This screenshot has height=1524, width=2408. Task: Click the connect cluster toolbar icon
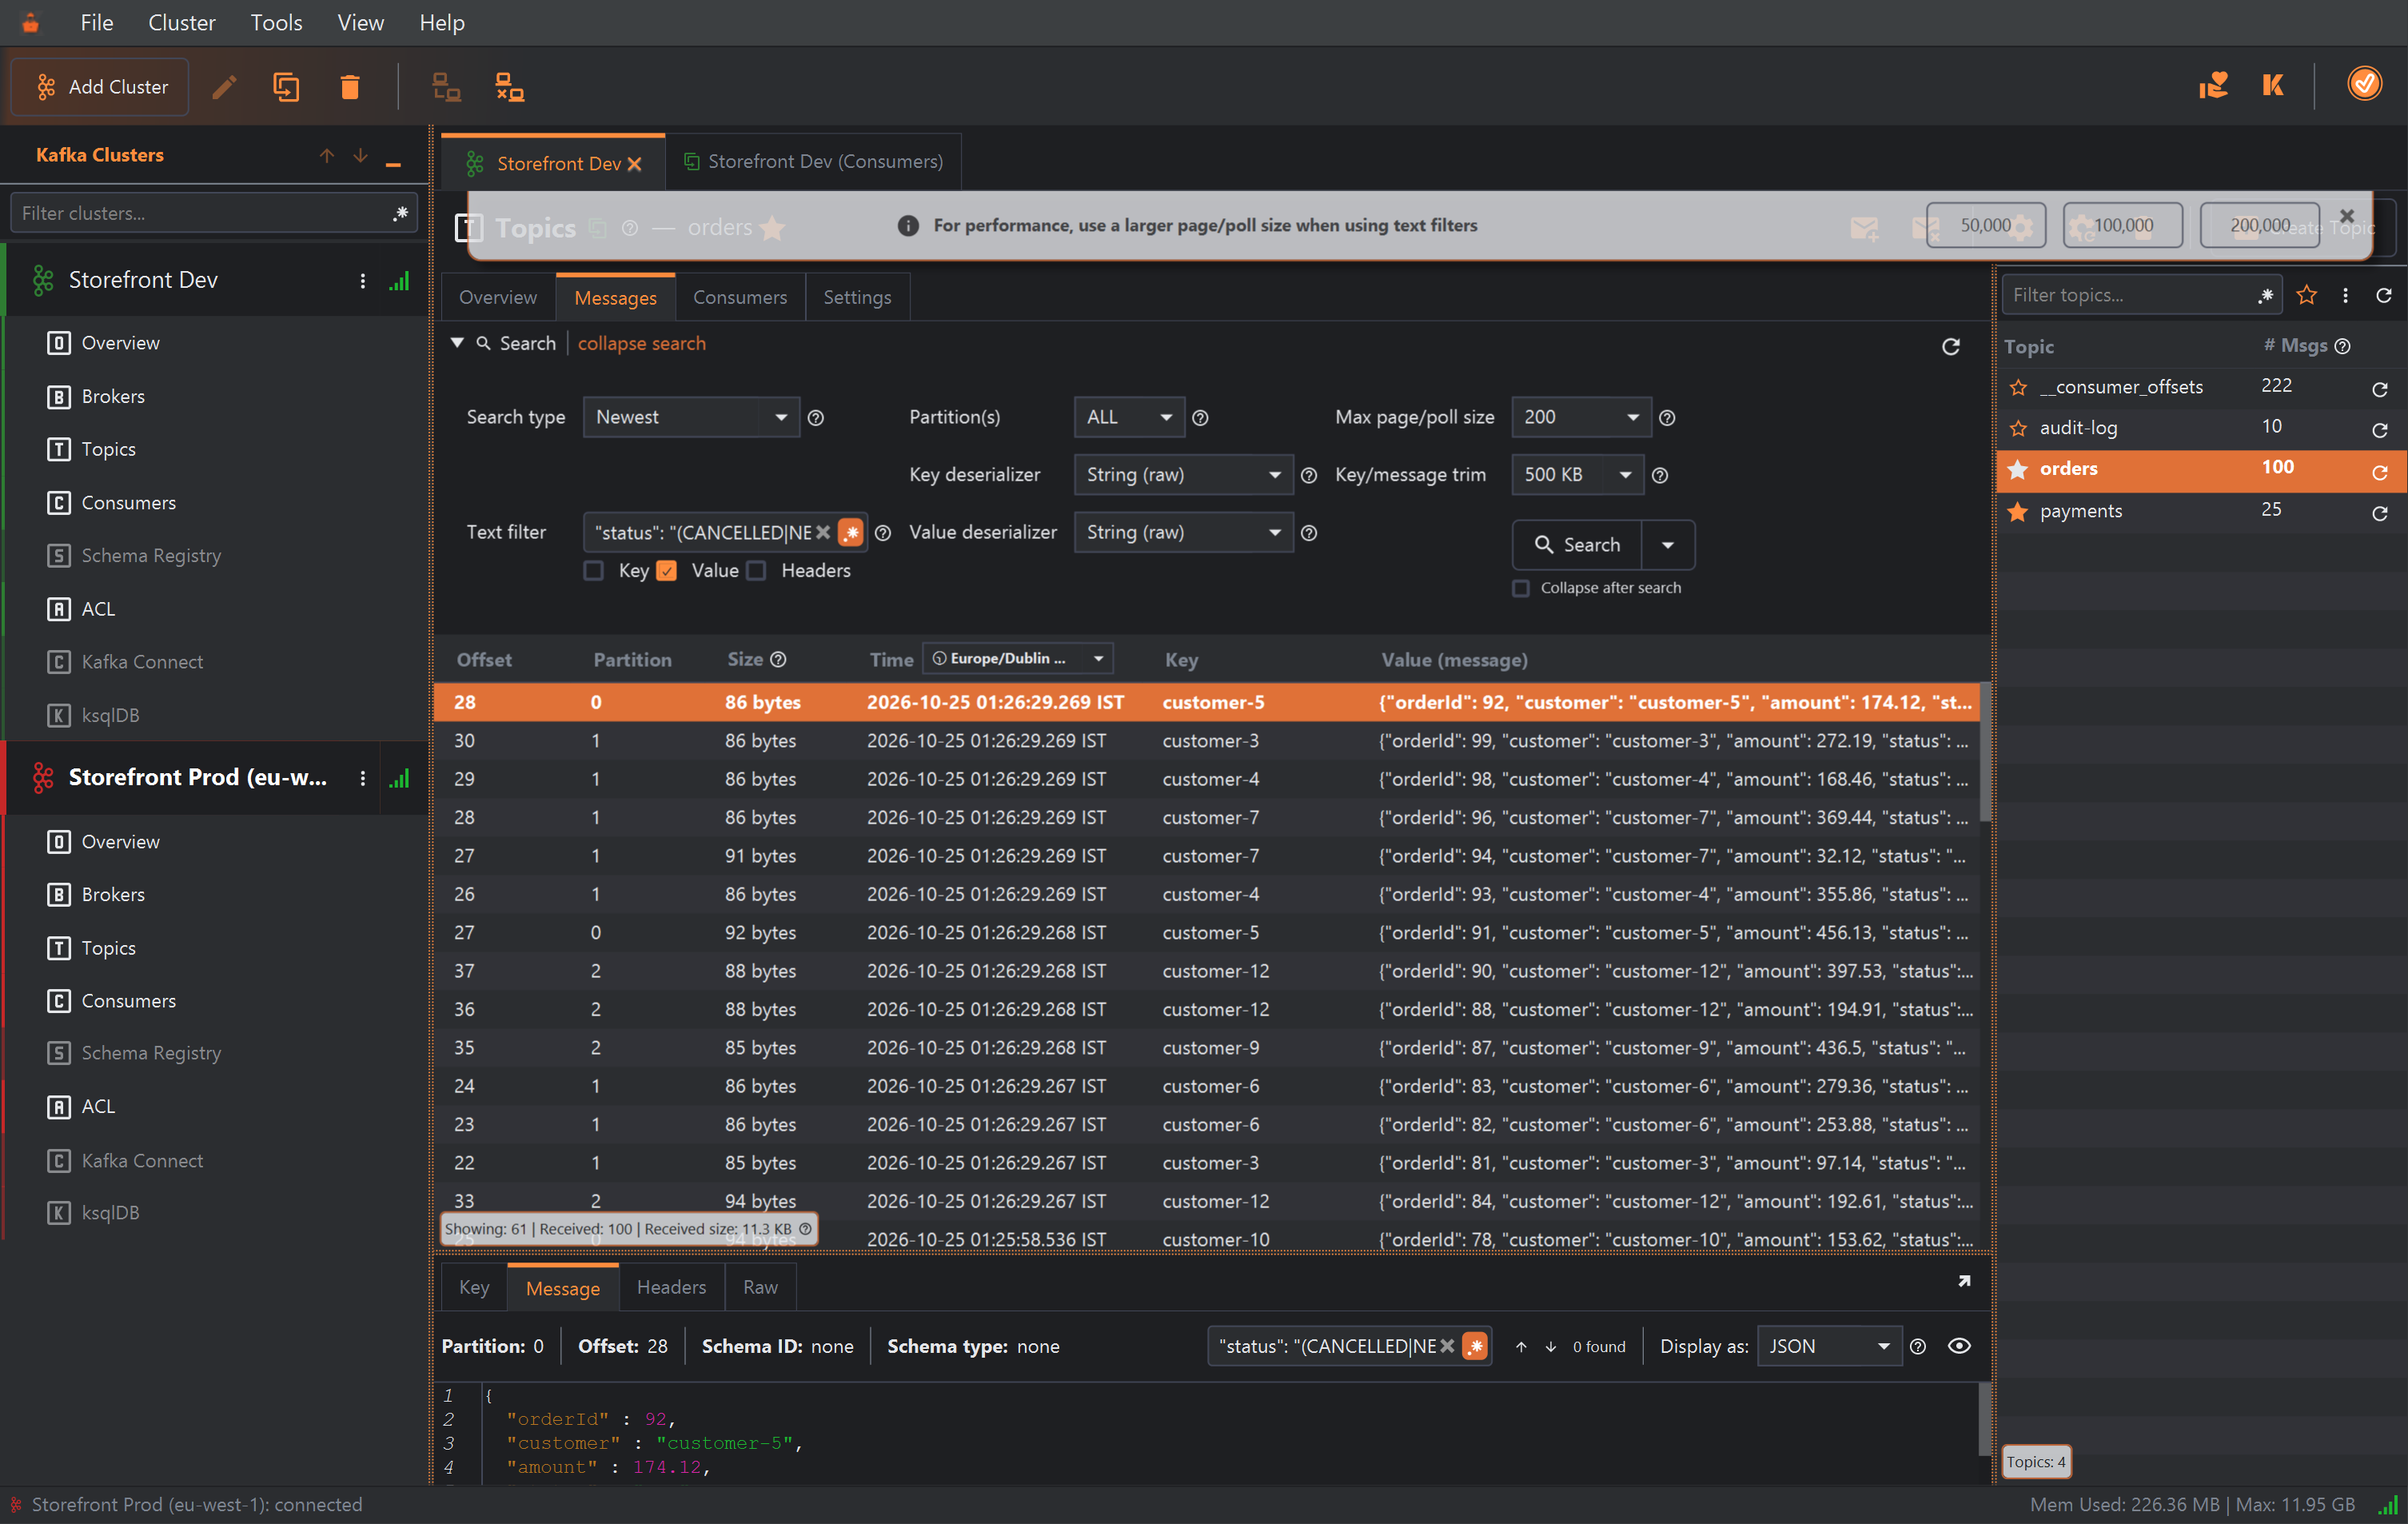tap(446, 87)
